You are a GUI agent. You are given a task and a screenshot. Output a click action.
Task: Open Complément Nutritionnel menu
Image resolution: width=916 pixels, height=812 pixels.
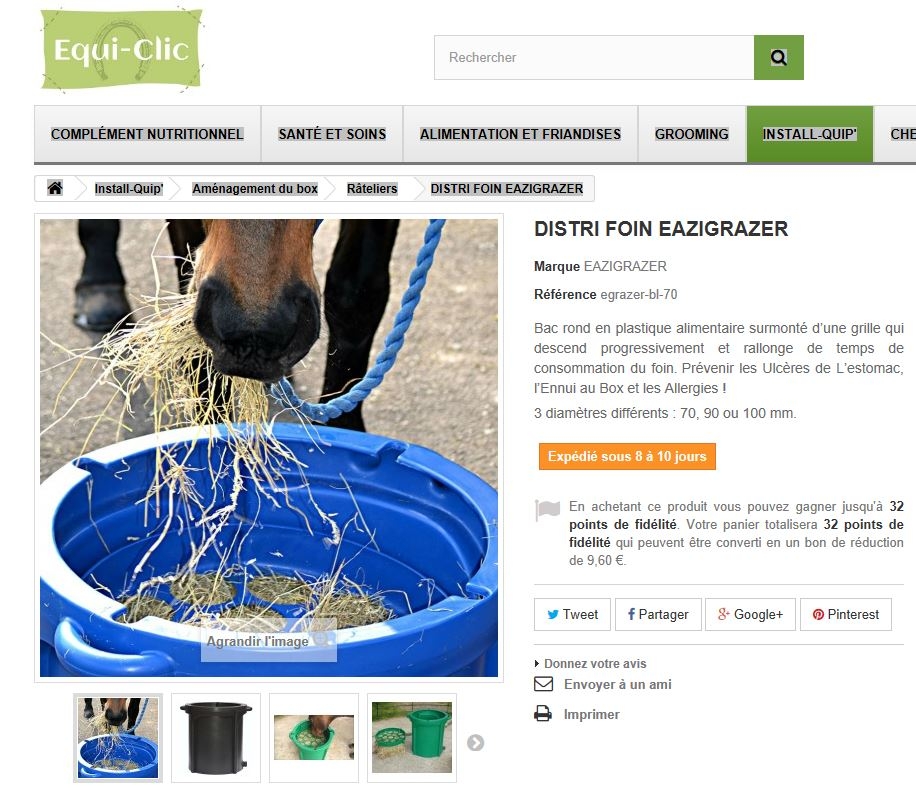(147, 134)
